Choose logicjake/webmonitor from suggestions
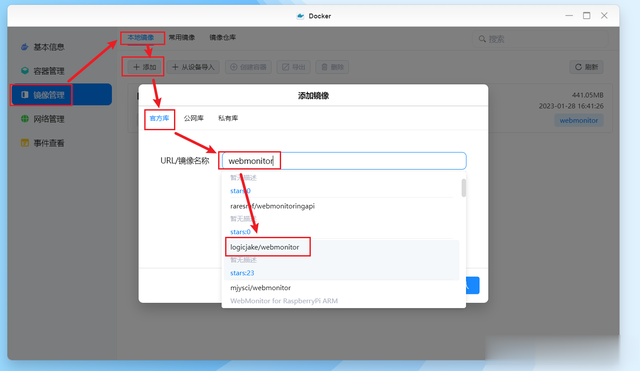The image size is (640, 371). click(264, 247)
